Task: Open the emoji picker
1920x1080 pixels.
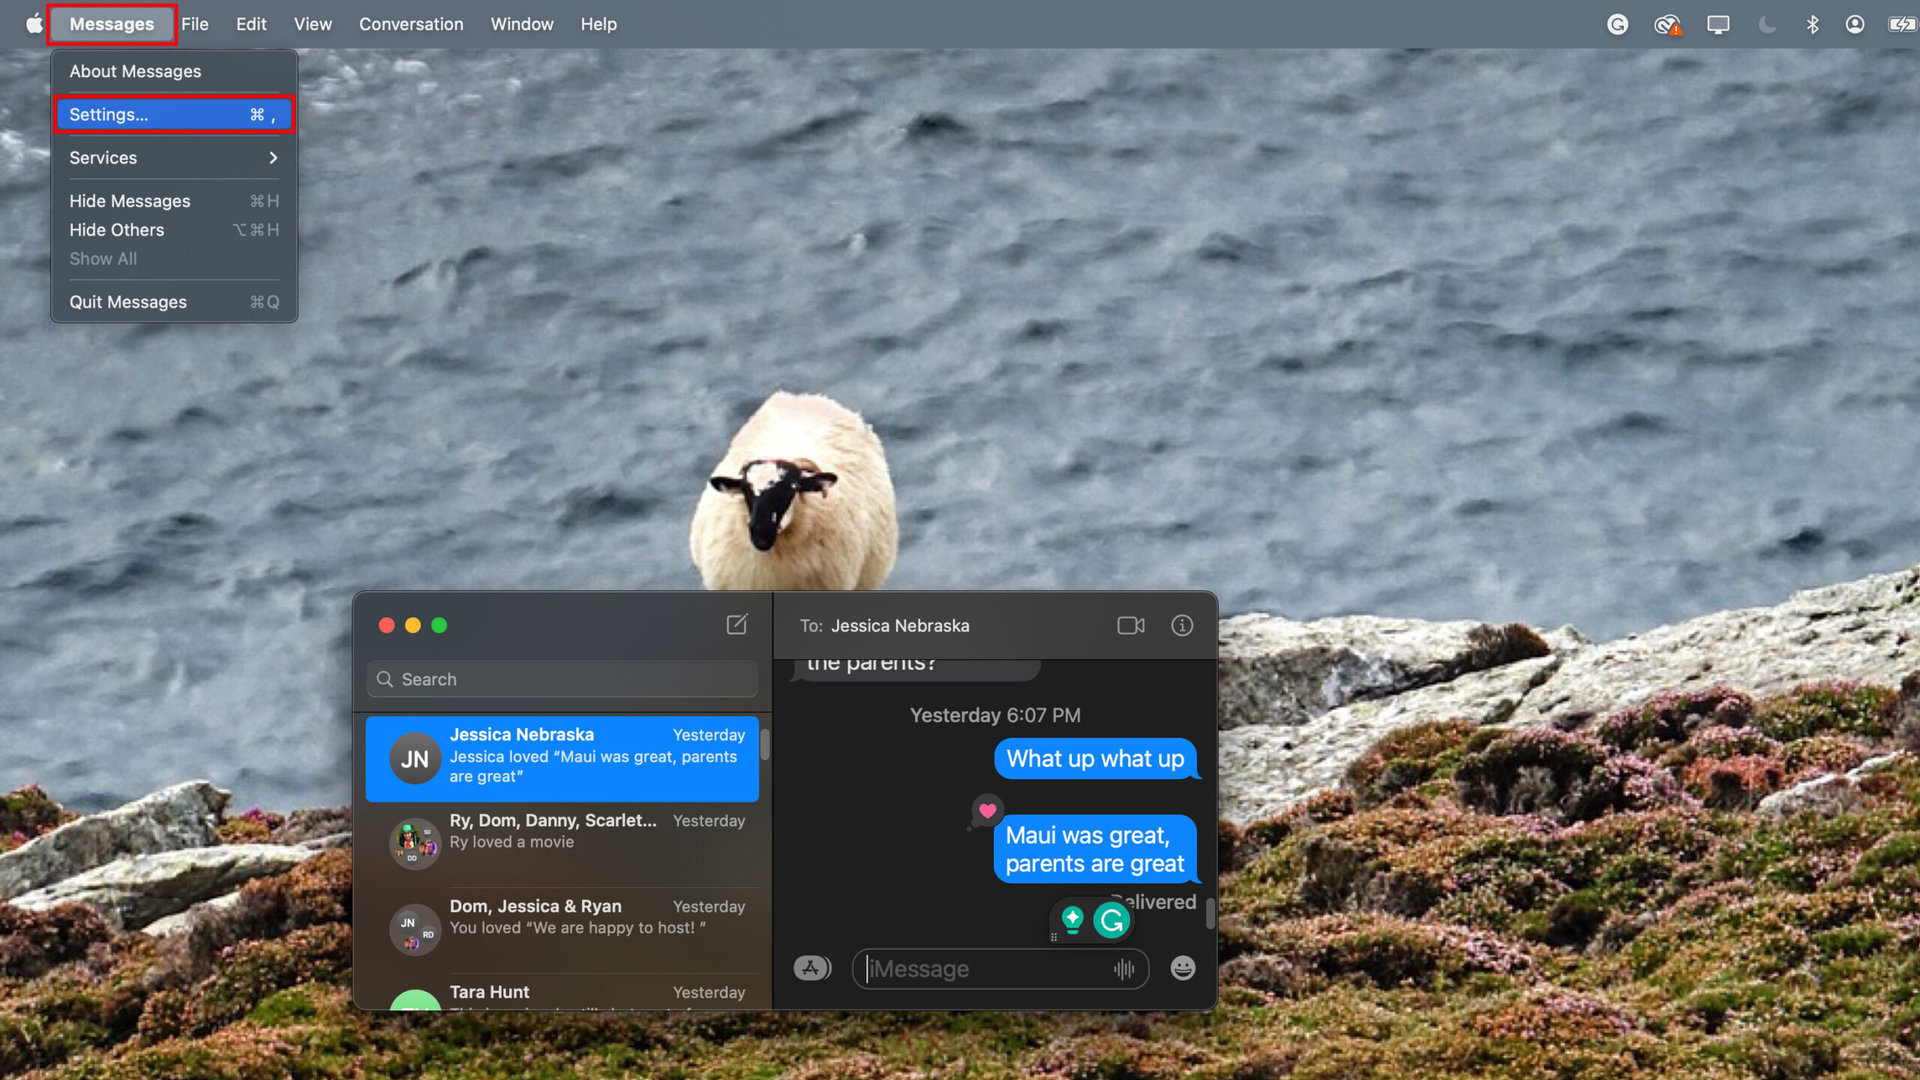Action: click(x=1183, y=968)
